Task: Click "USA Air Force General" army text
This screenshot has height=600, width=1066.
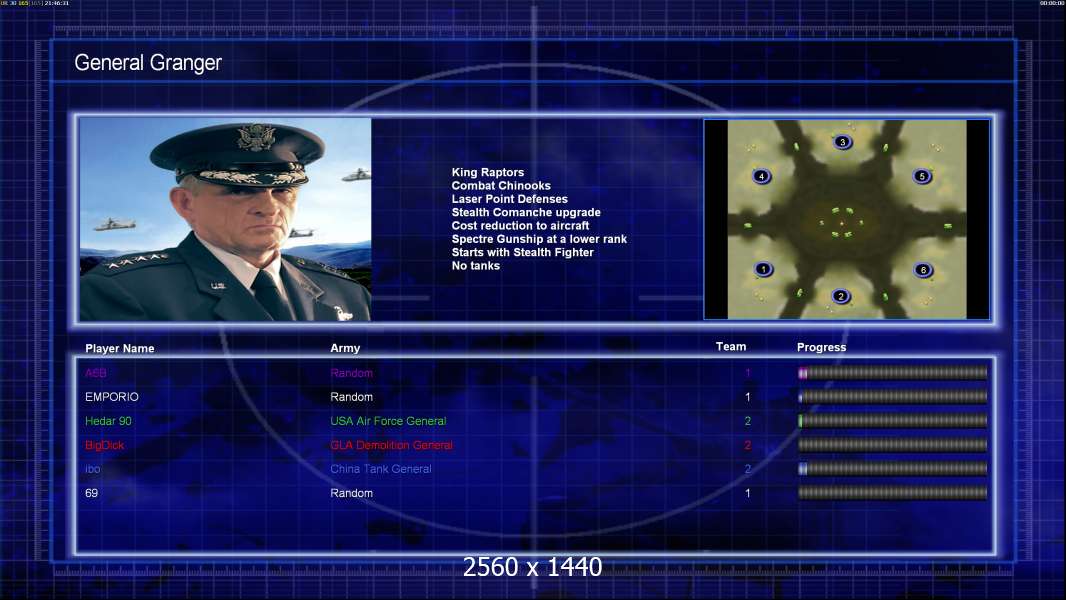Action: (388, 421)
